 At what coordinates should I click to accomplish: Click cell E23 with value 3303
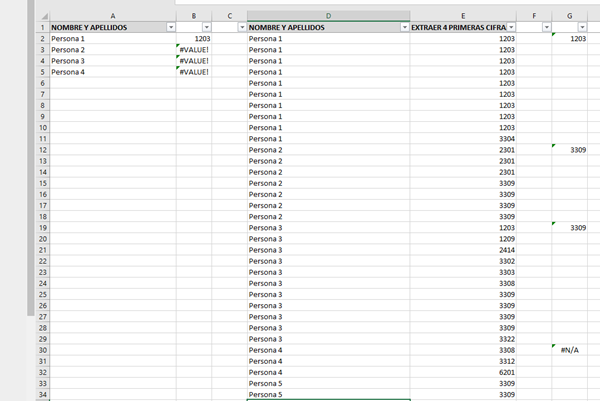coord(463,272)
